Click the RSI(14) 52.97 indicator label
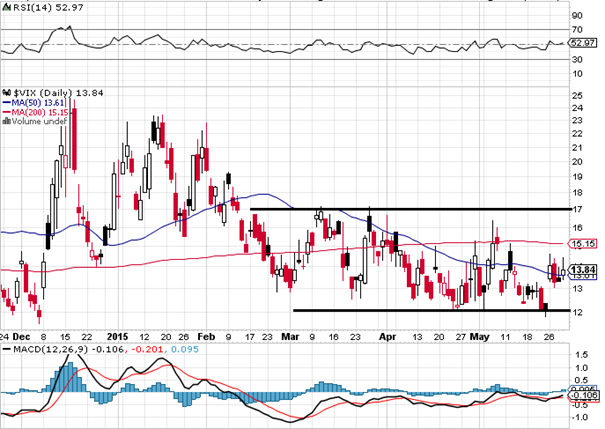605x429 pixels. [x=49, y=8]
